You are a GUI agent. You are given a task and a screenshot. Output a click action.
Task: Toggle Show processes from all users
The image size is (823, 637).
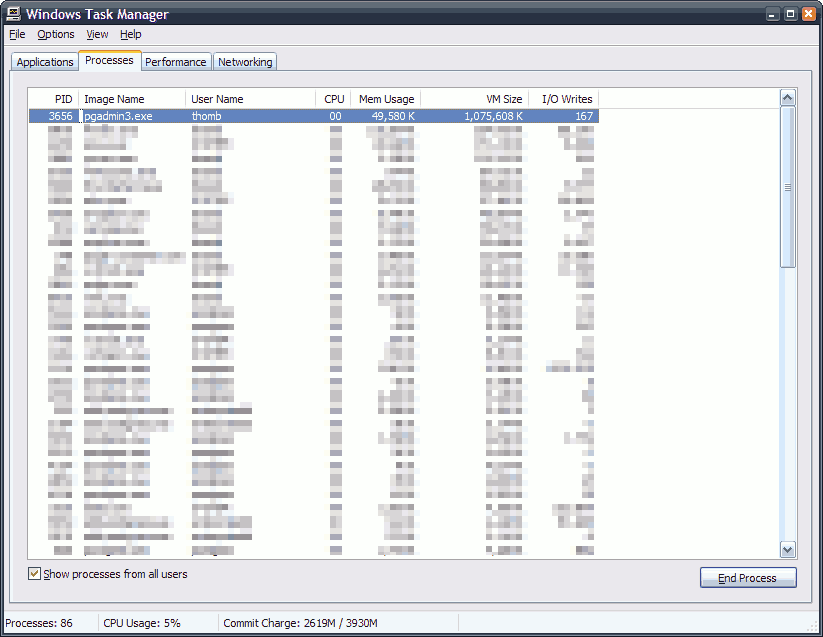click(35, 574)
